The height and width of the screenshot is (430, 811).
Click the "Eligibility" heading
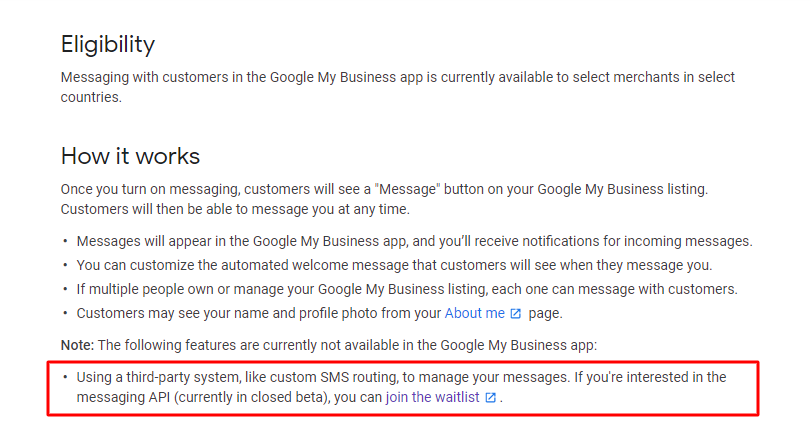(x=108, y=45)
